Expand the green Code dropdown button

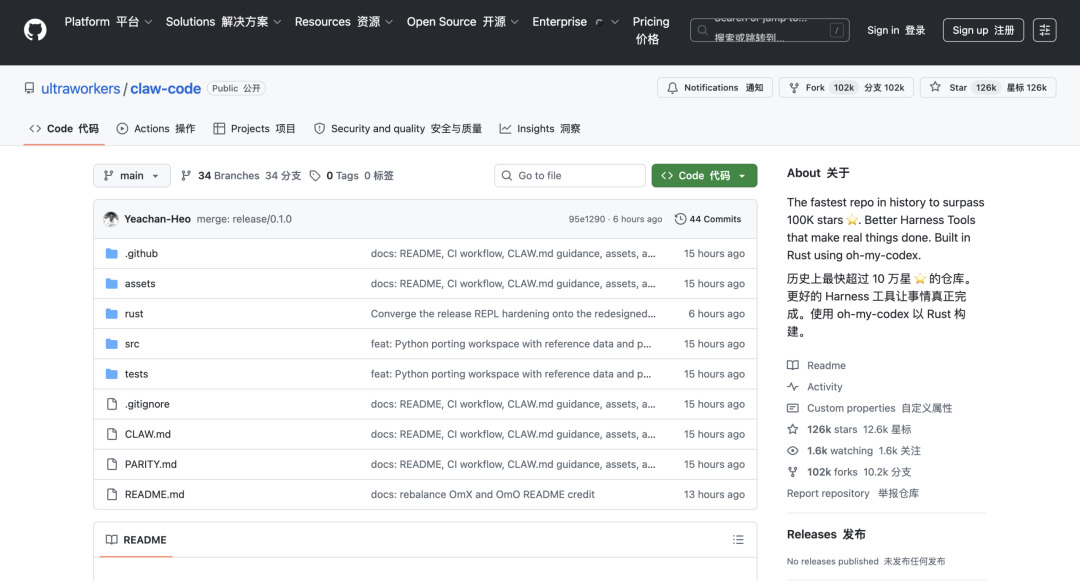pos(704,176)
